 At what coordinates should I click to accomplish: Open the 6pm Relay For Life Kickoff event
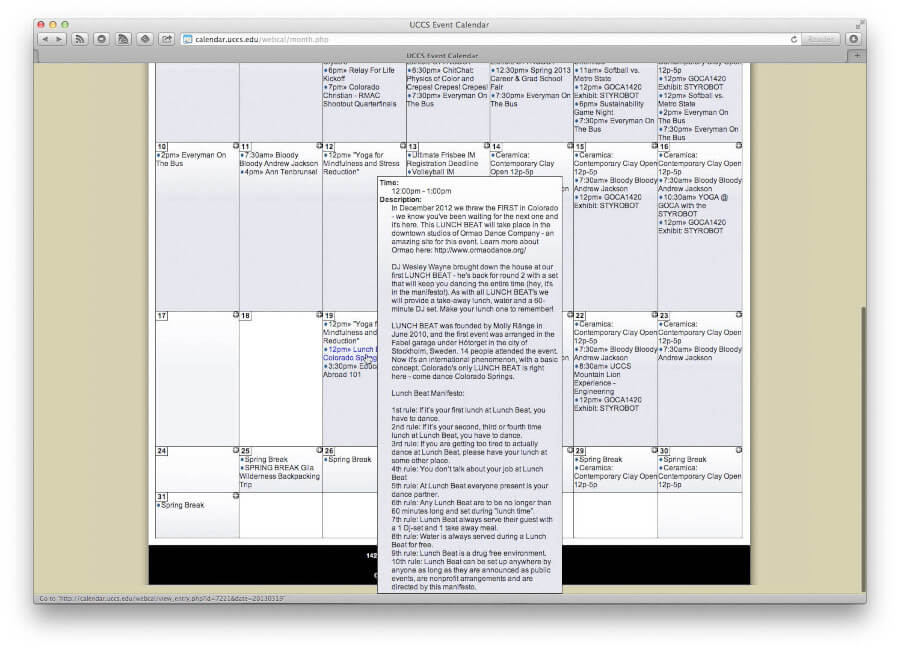coord(359,74)
